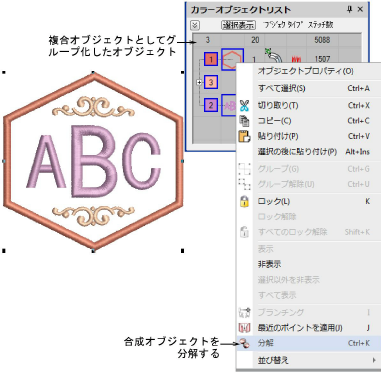Select the hexagon object thumbnail

pyautogui.click(x=232, y=59)
